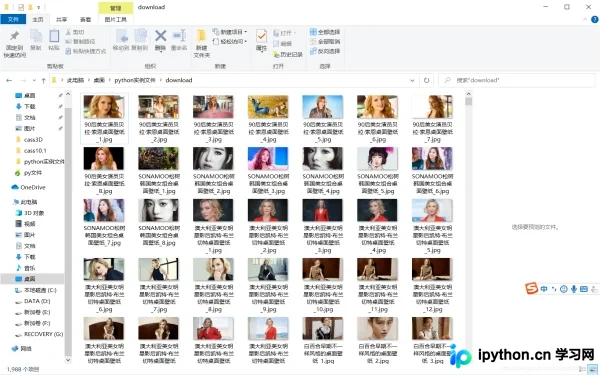Click 全部选择 (select all)

click(325, 32)
